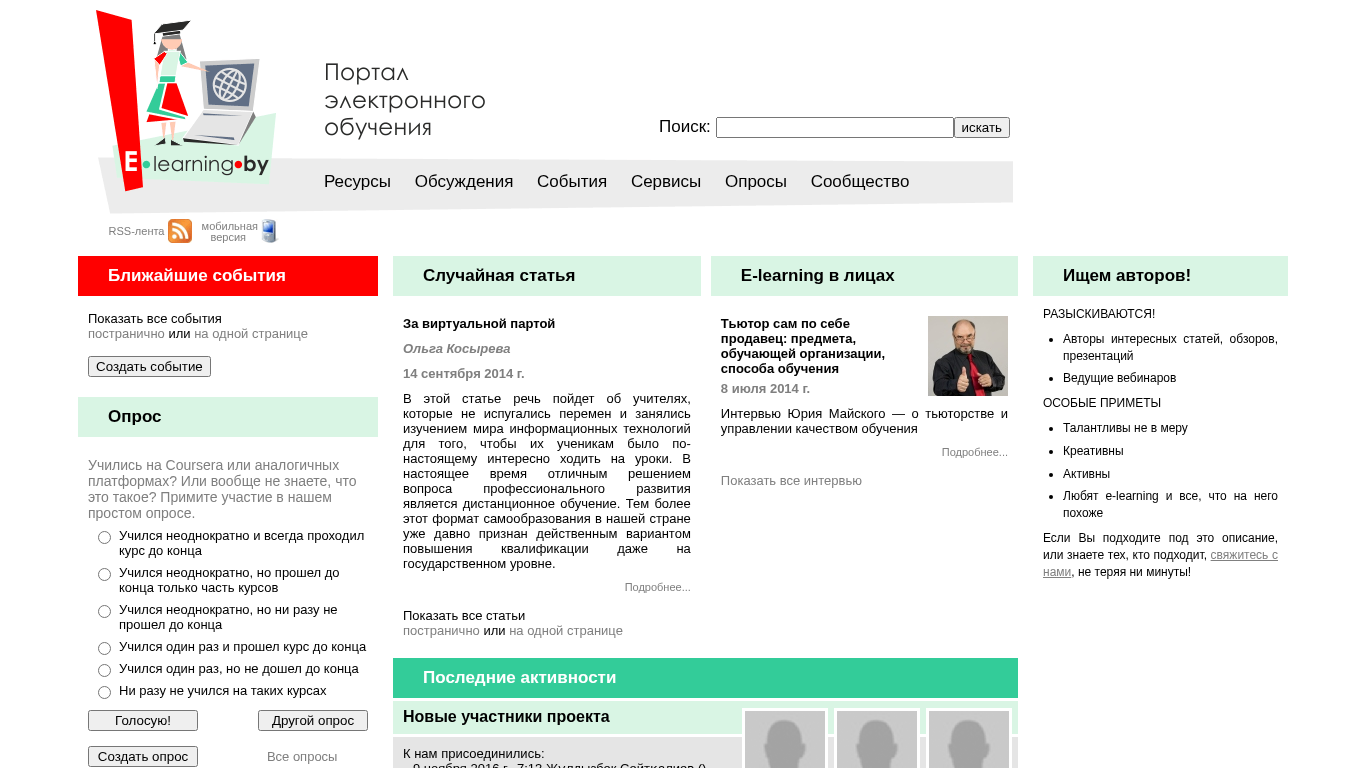The image size is (1366, 768).
Task: Click list item 'Ведущие вебинаров'
Action: click(1119, 378)
